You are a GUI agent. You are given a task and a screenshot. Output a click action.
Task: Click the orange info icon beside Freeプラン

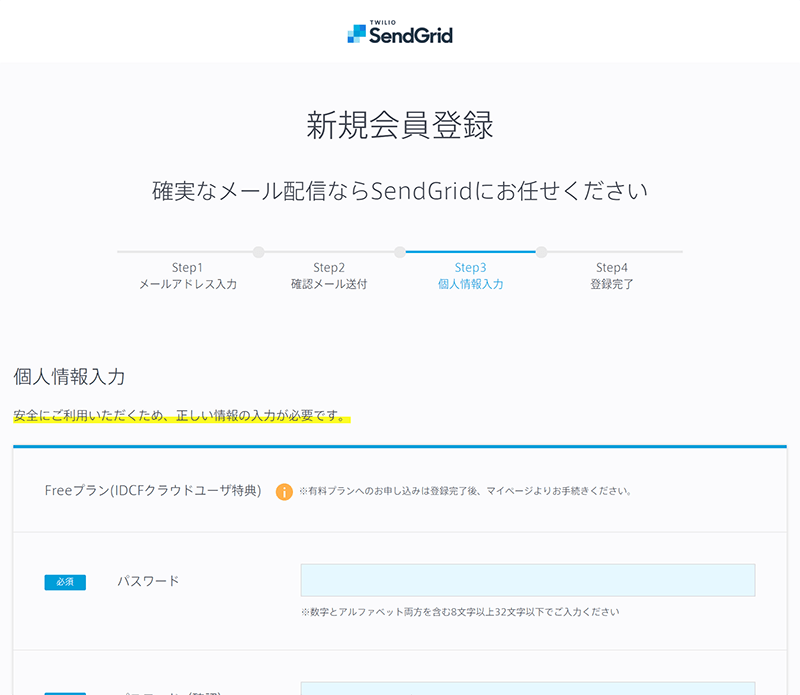[x=284, y=491]
